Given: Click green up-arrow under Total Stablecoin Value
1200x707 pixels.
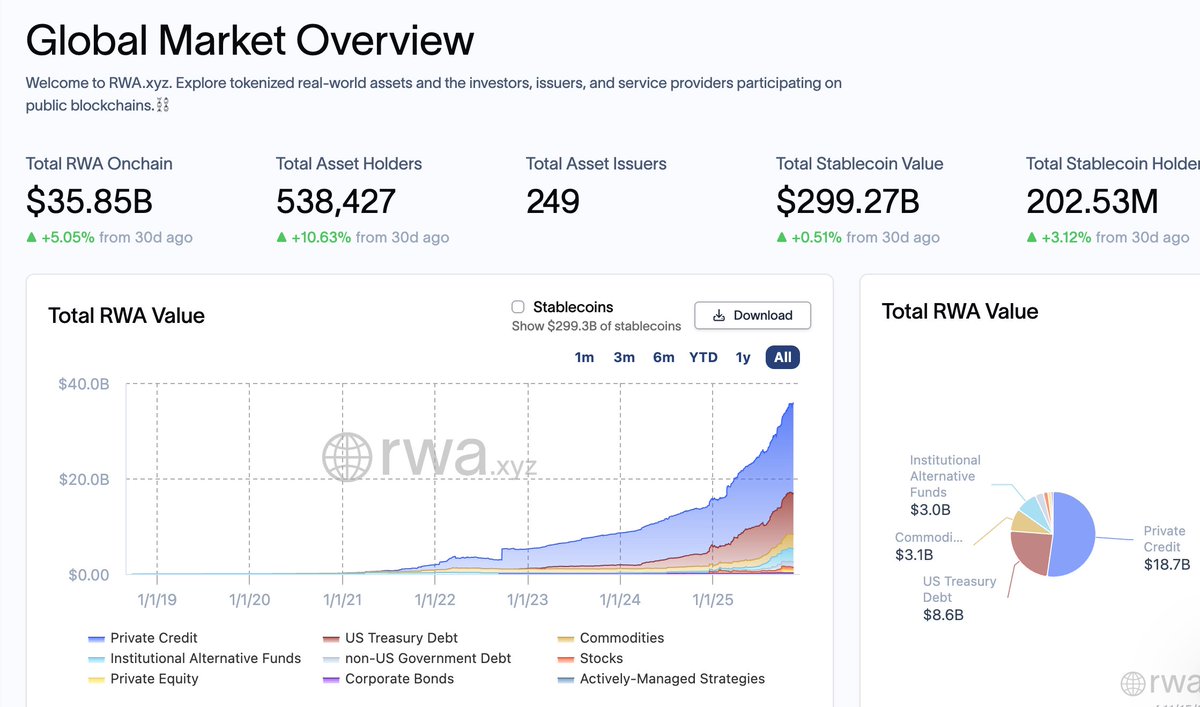Looking at the screenshot, I should point(781,237).
